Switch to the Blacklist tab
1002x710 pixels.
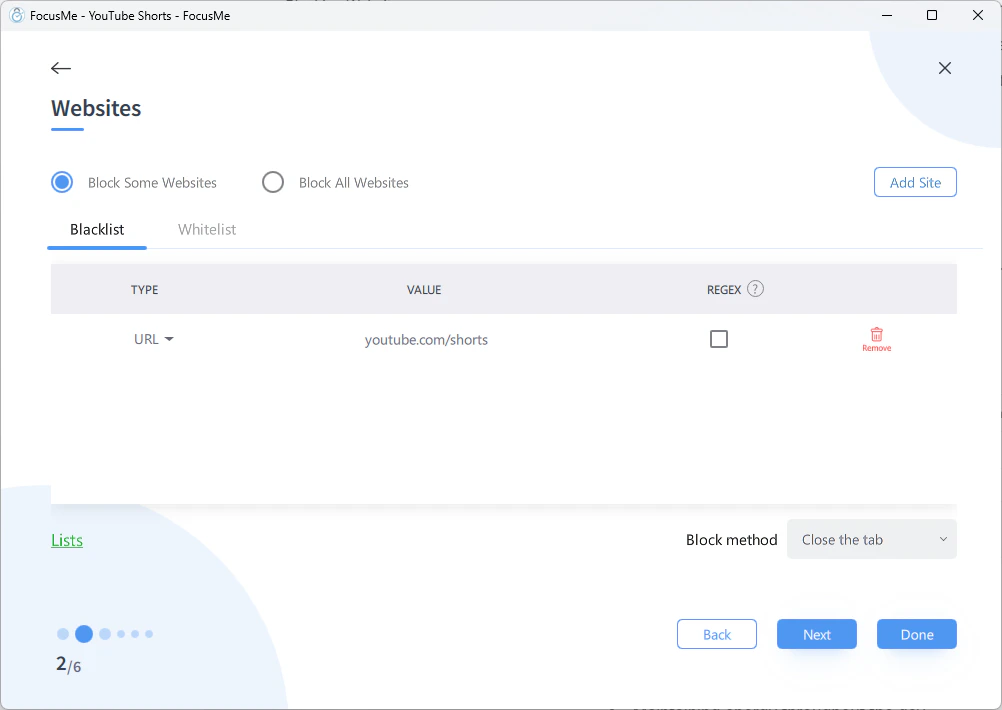[97, 229]
